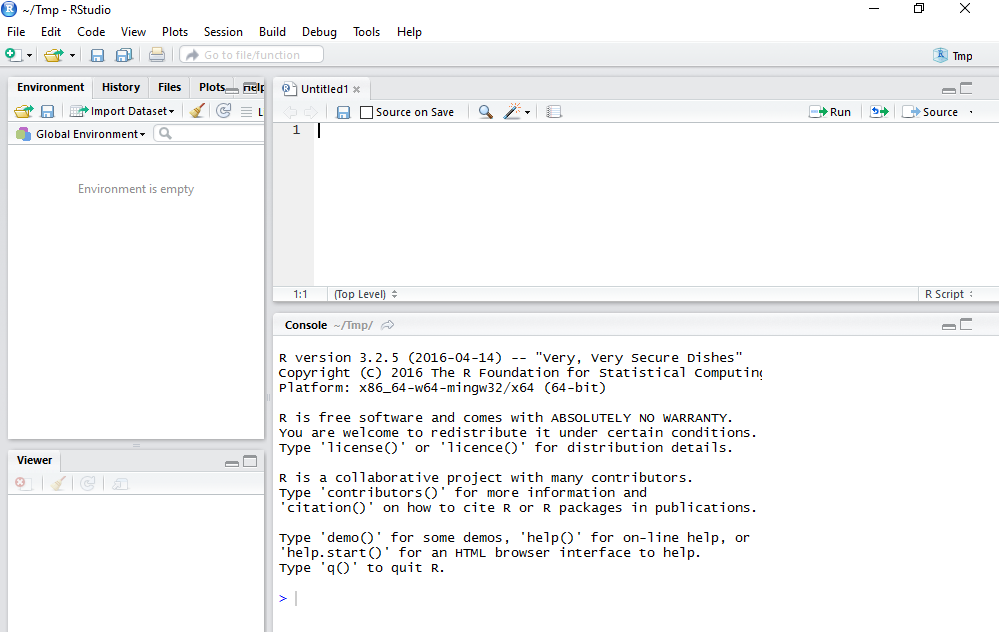Viewport: 999px width, 632px height.
Task: Click the Save current document icon in main toolbar
Action: coord(97,55)
